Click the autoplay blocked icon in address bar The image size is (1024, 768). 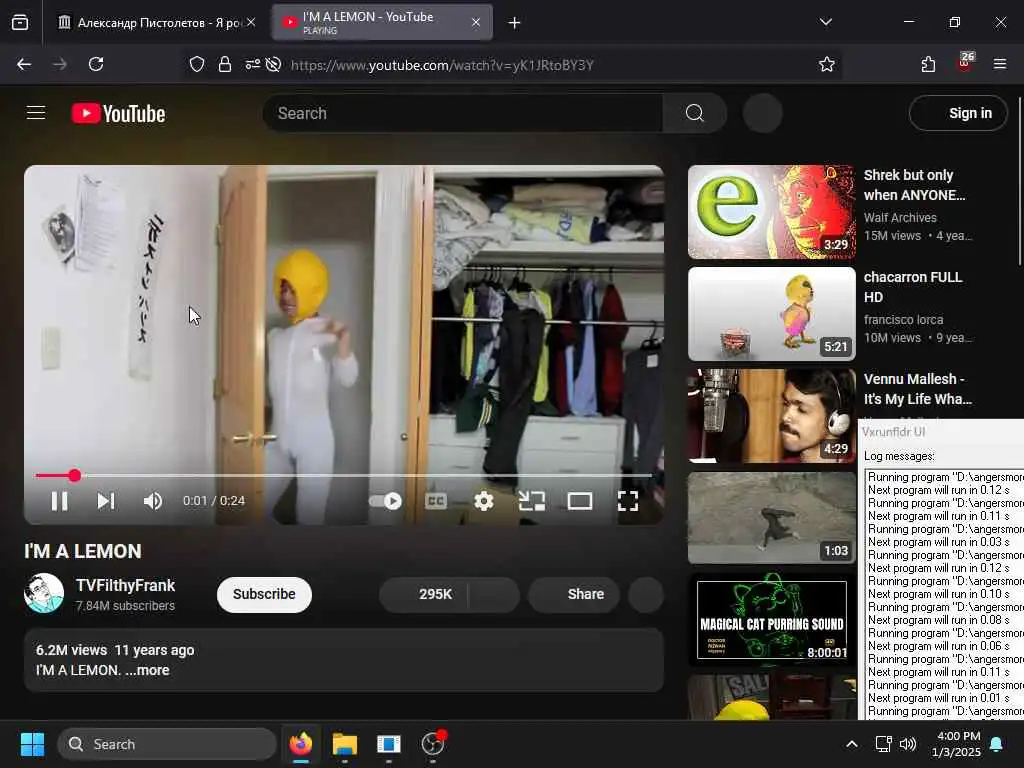click(274, 64)
